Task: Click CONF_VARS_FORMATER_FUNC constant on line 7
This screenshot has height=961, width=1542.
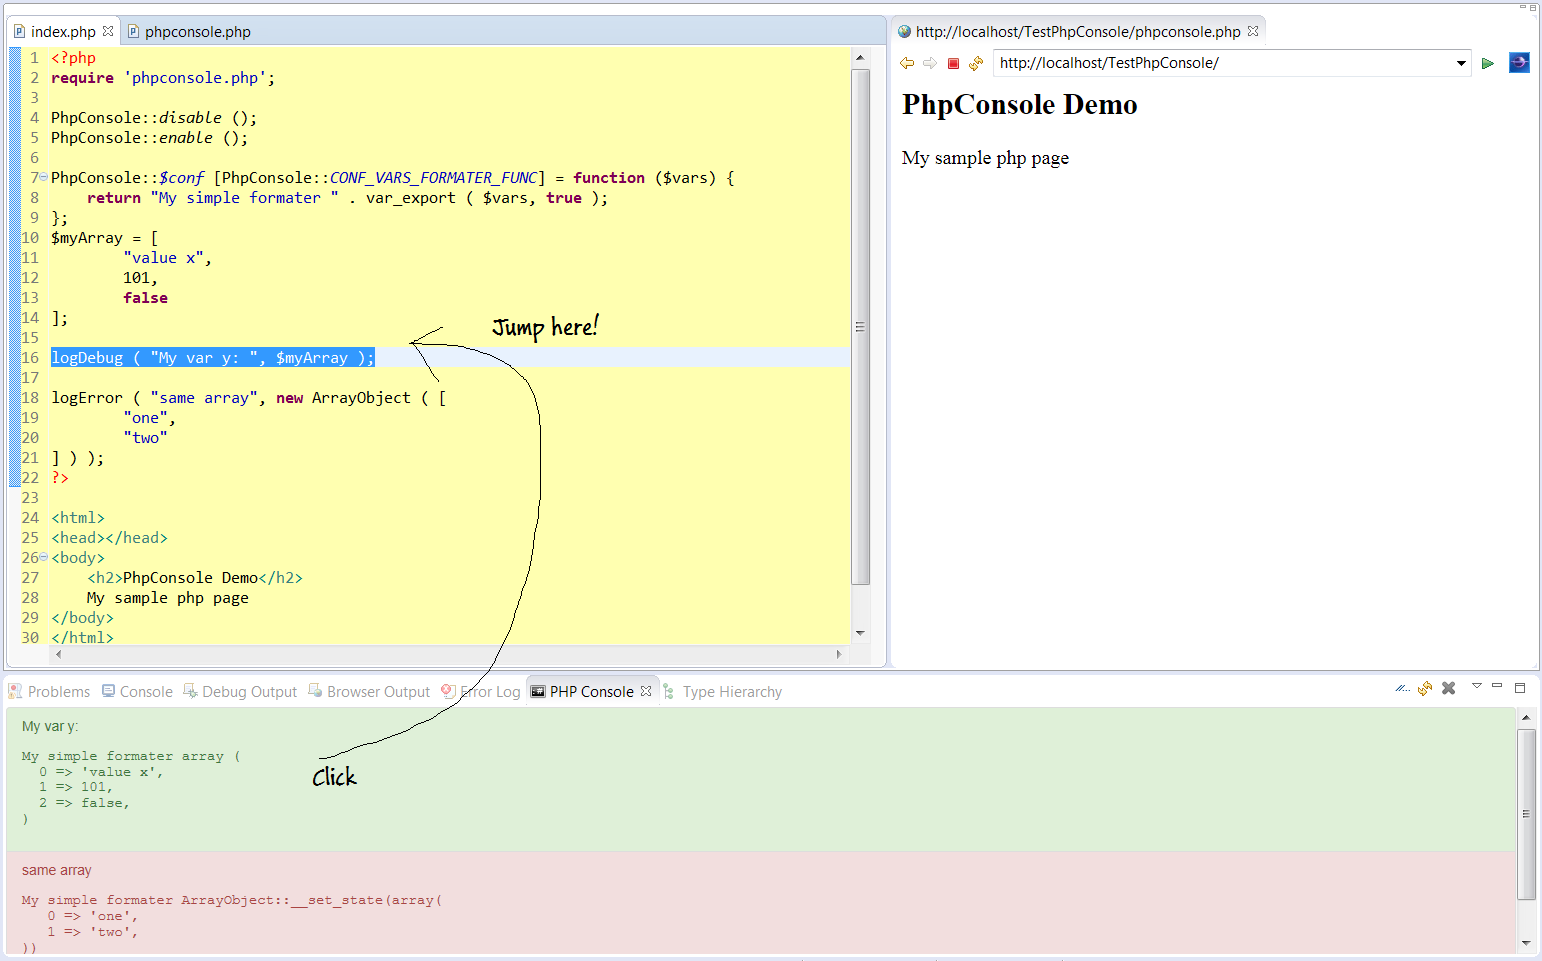Action: (433, 177)
